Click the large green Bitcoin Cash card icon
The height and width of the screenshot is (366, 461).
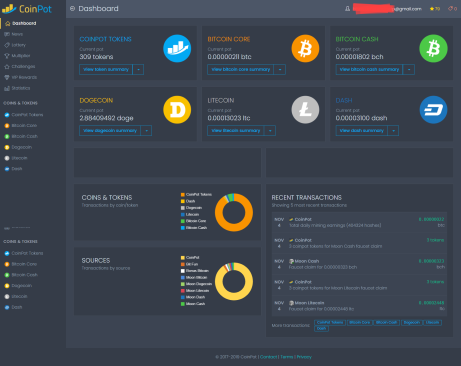[433, 49]
